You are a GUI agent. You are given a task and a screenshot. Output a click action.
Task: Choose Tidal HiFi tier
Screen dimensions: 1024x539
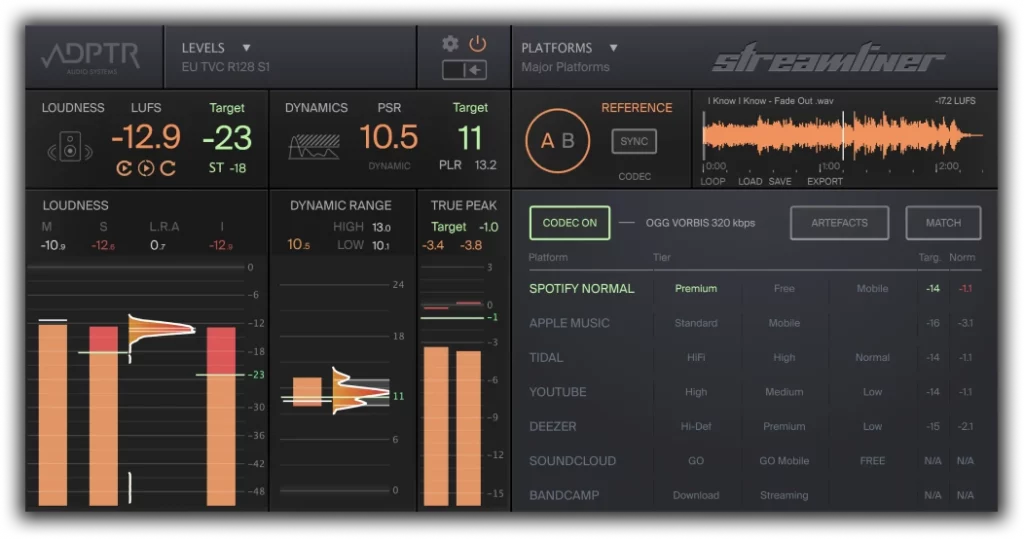(x=696, y=357)
